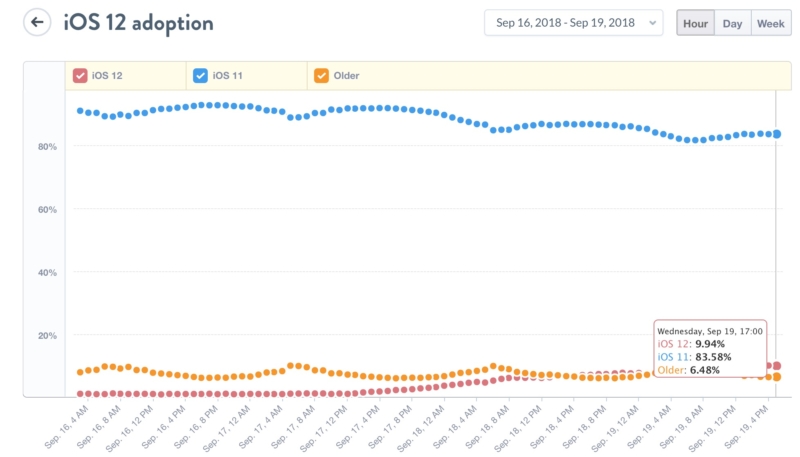Screen dimensions: 800x457
Task: Click the last red iOS 12 data point
Action: coord(776,366)
